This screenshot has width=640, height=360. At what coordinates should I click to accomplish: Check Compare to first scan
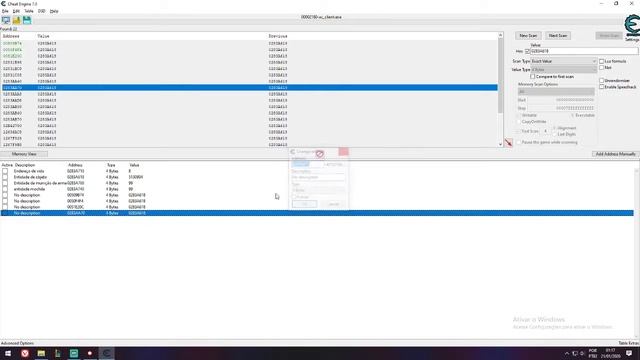533,77
